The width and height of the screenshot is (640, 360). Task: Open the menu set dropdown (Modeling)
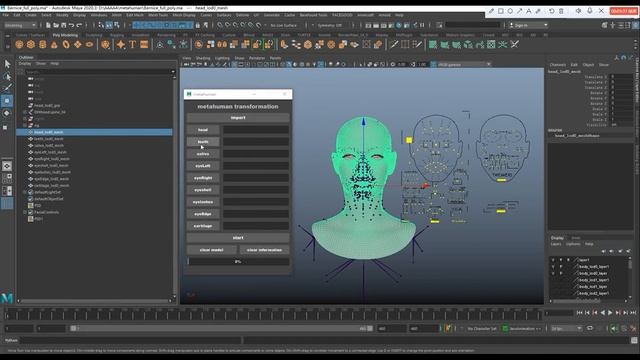point(20,25)
